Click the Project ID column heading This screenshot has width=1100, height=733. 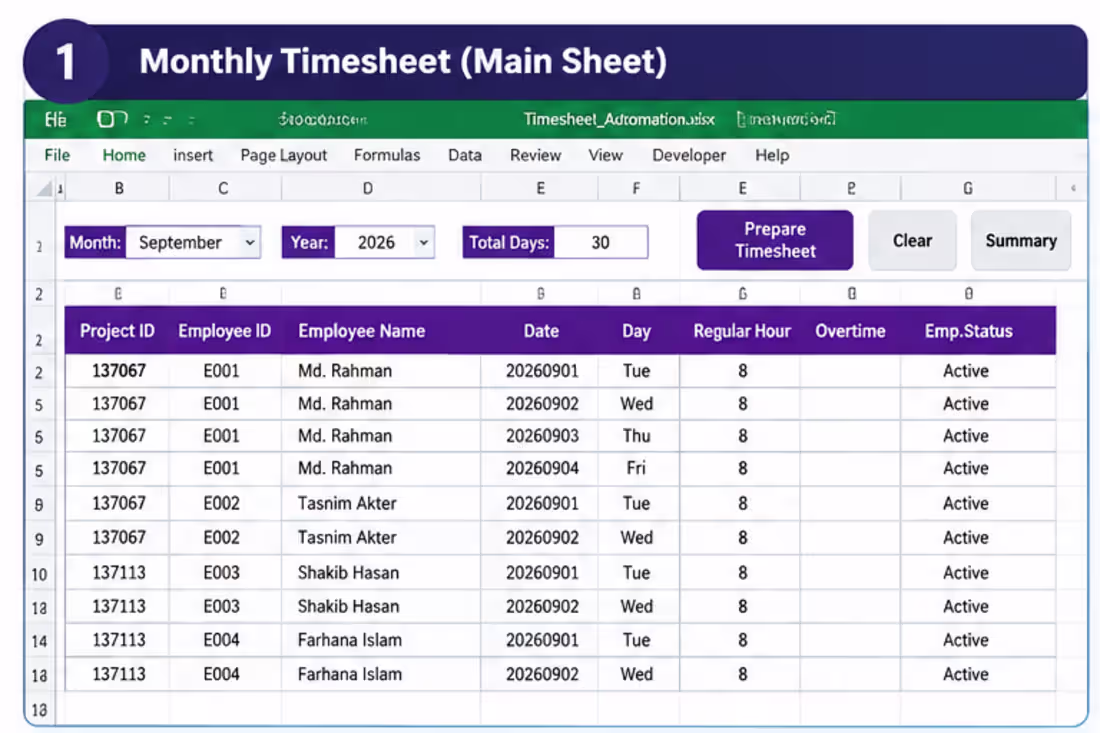117,331
